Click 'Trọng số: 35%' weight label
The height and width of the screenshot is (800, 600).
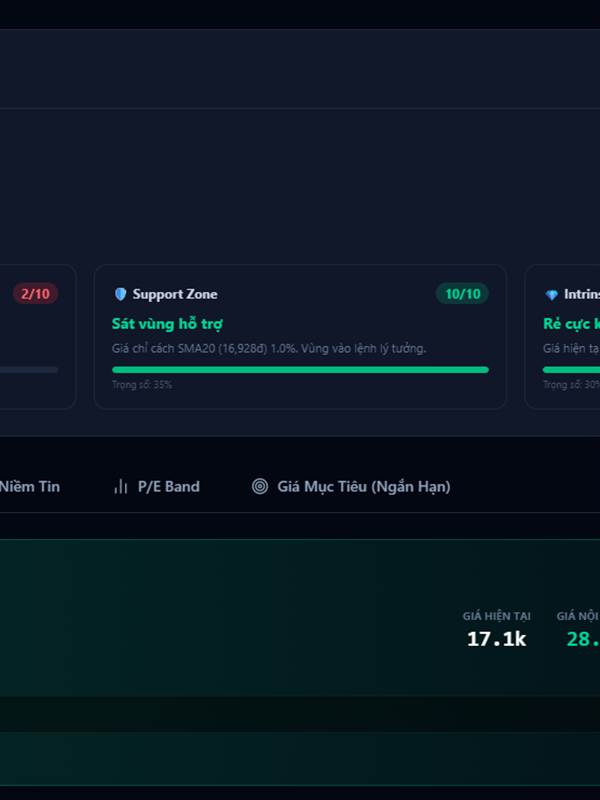(142, 385)
